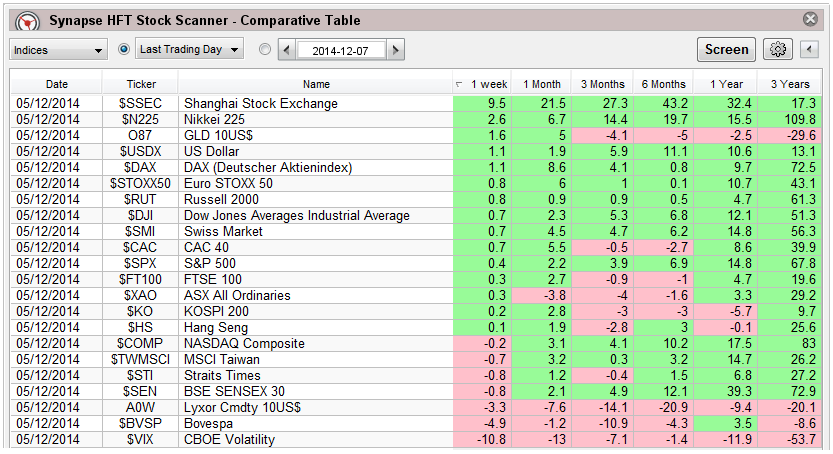Click the Screen button
The height and width of the screenshot is (454, 833).
pos(726,50)
